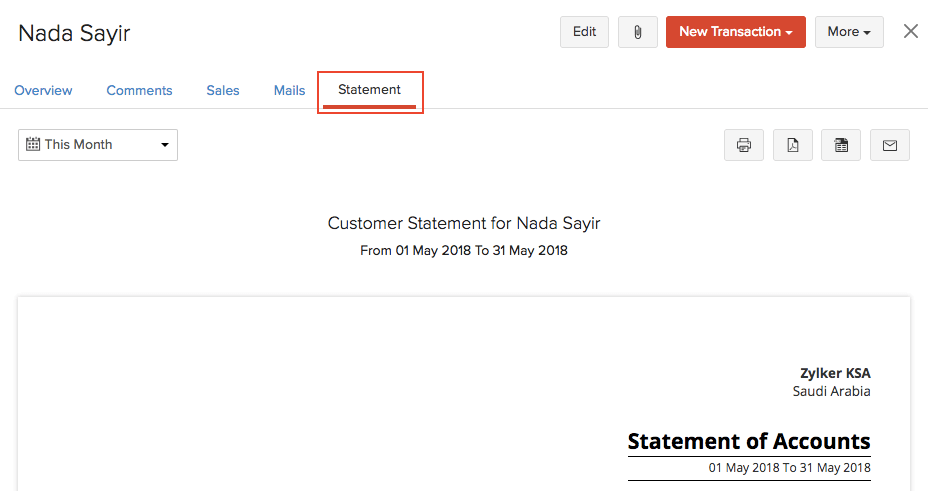Close the Nada Sayir customer panel
Screen dimensions: 928x491
(x=910, y=31)
